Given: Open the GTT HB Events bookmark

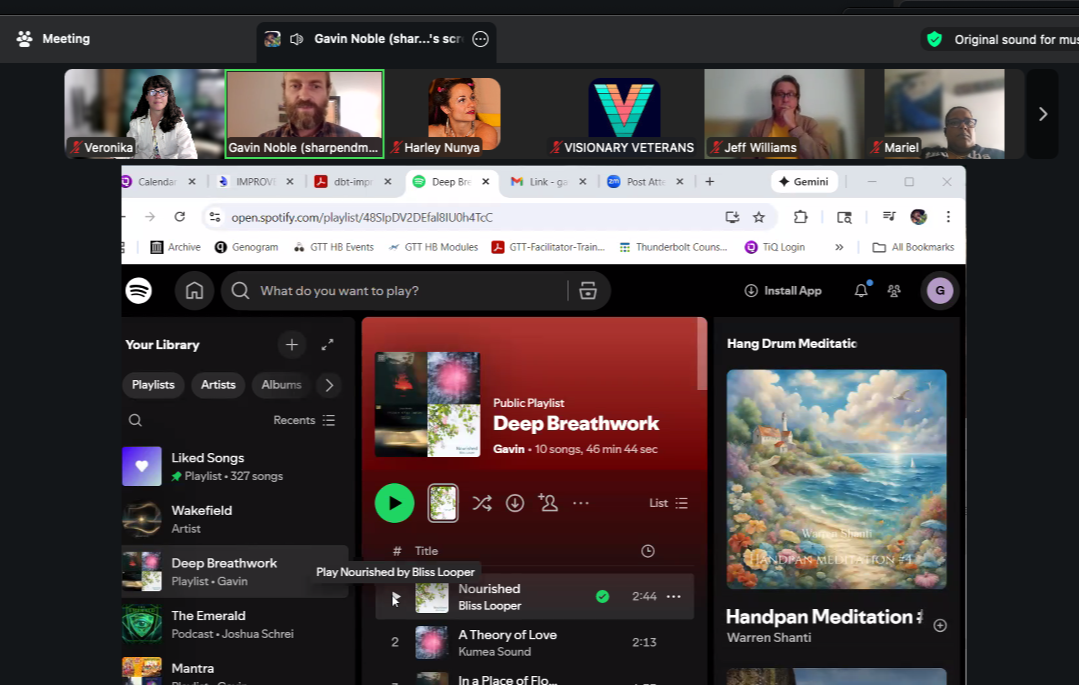Looking at the screenshot, I should pos(334,247).
